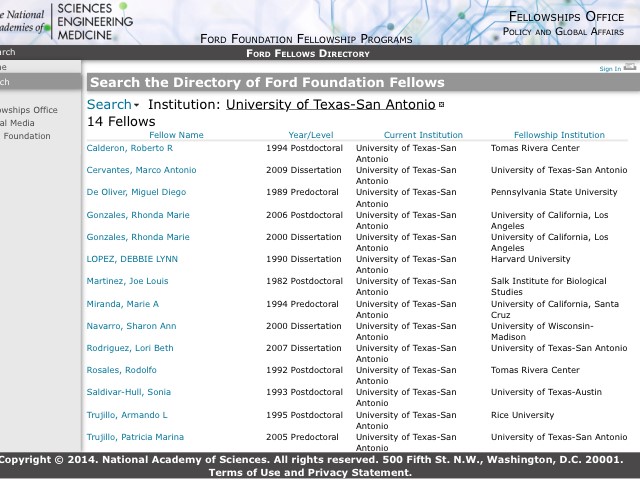Click '1994 Postdoctoral' in Calderon row
This screenshot has height=501, width=640.
pyautogui.click(x=304, y=148)
